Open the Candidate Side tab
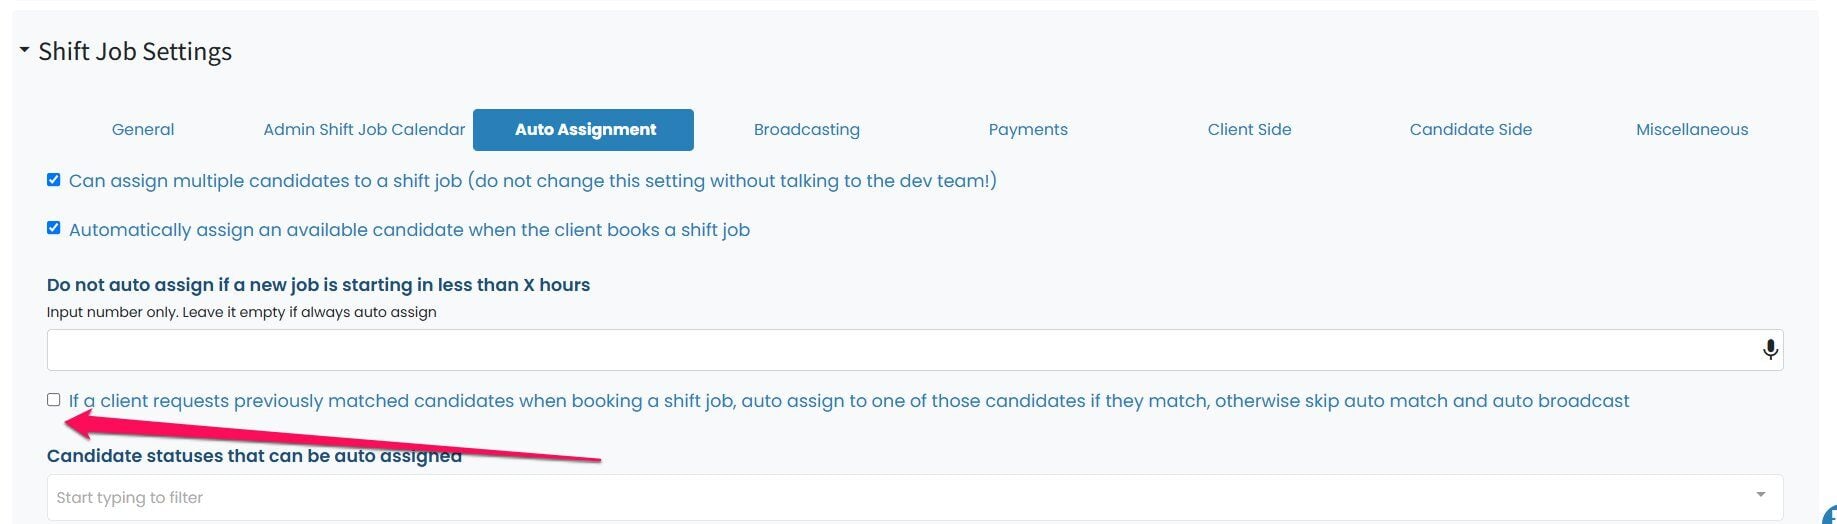 click(1470, 129)
